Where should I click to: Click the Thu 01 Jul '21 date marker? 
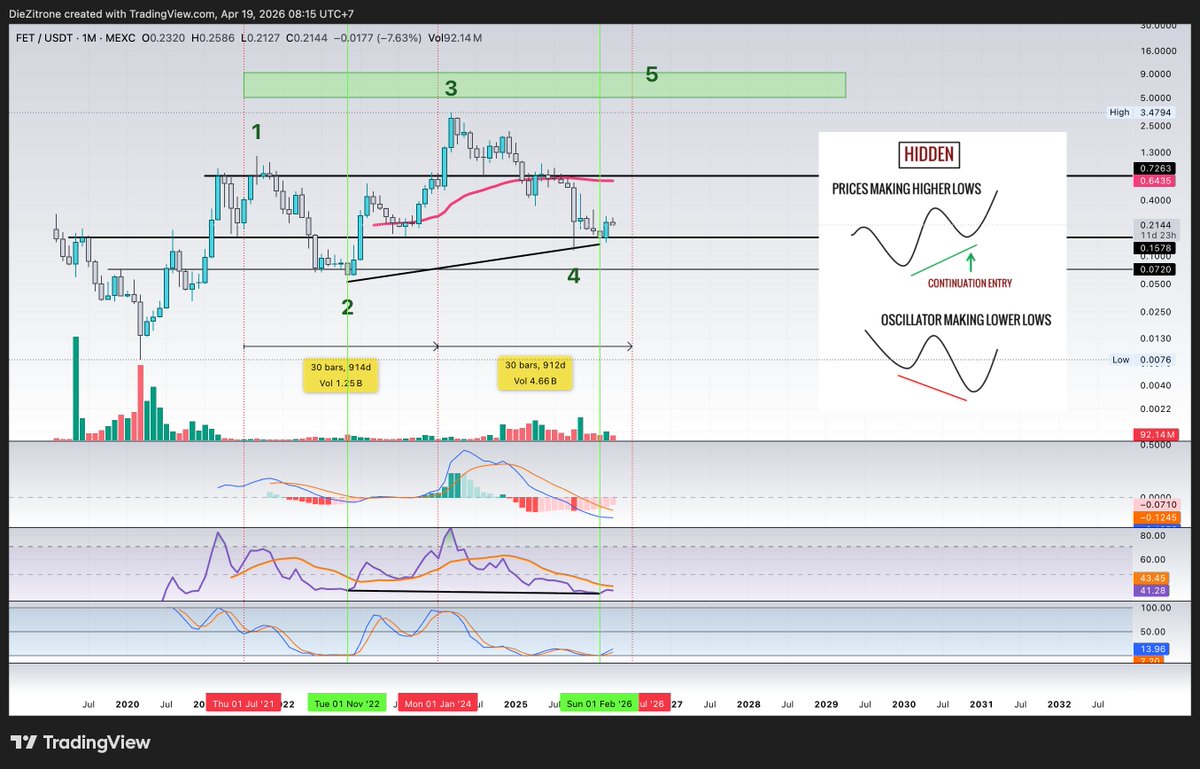pos(243,704)
